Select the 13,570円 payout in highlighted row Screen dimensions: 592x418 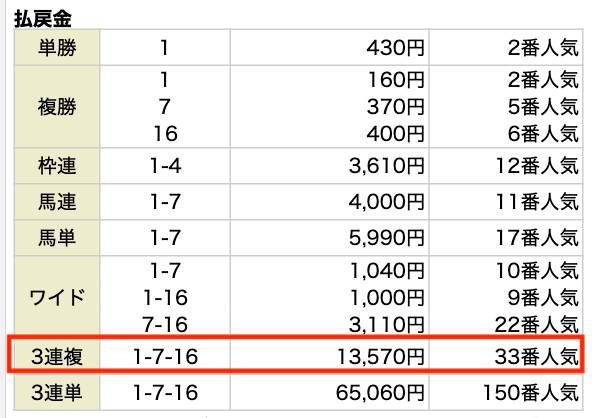[381, 356]
